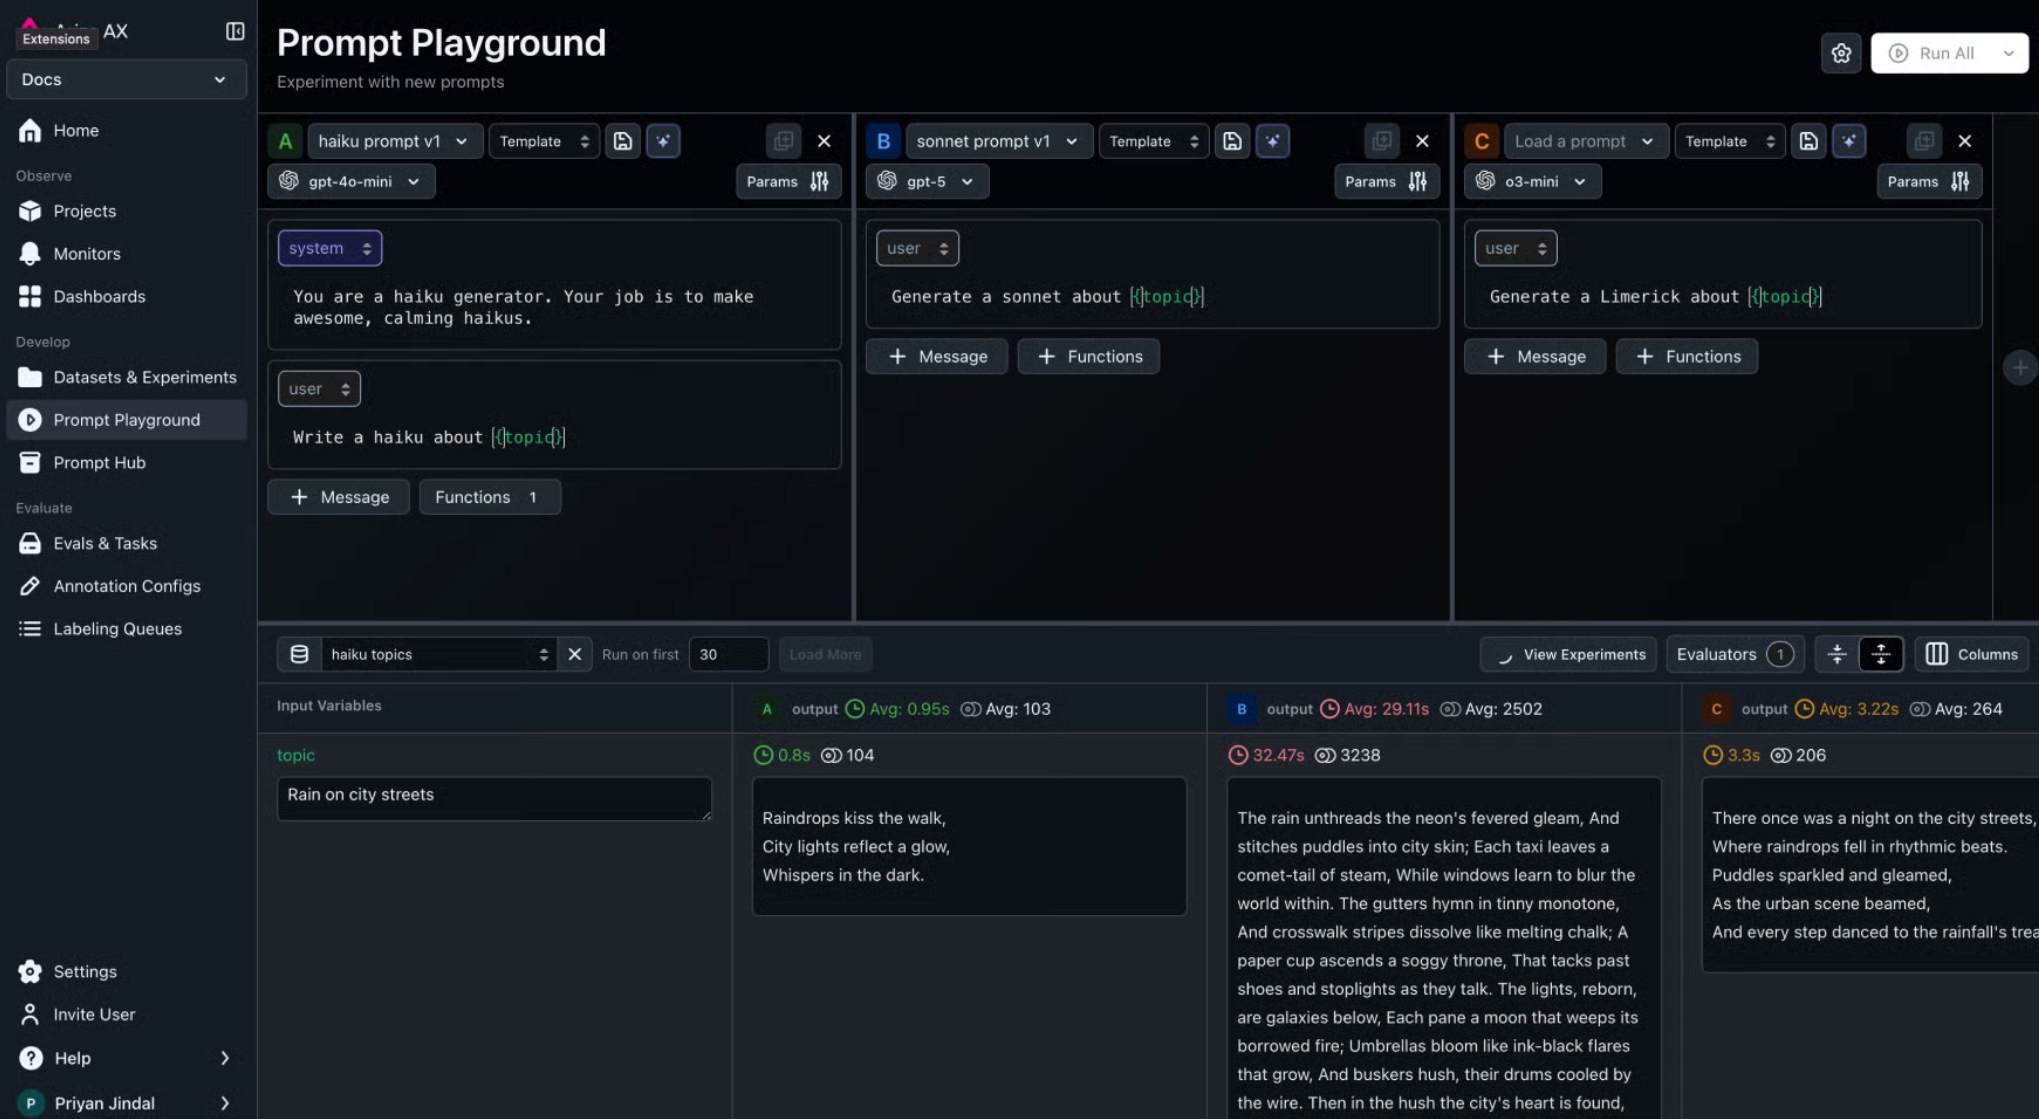Click the add new prompt column plus icon
Screen dimensions: 2039x1119
2019,367
